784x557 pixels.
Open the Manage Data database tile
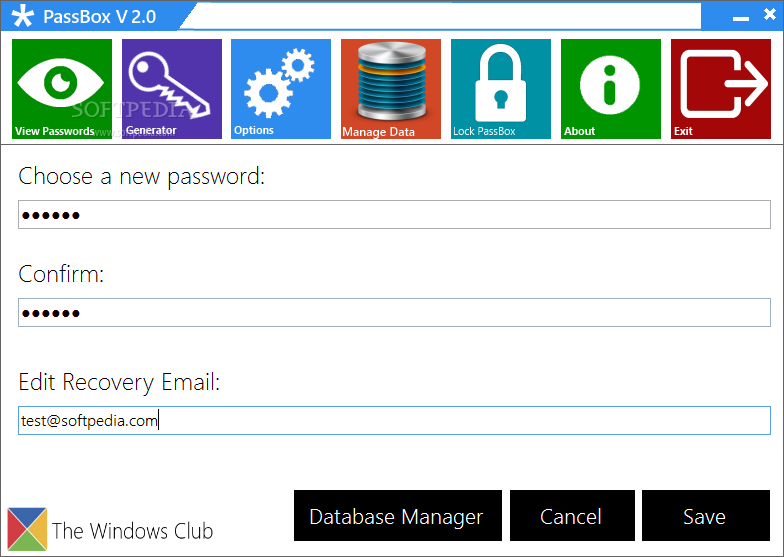(391, 88)
